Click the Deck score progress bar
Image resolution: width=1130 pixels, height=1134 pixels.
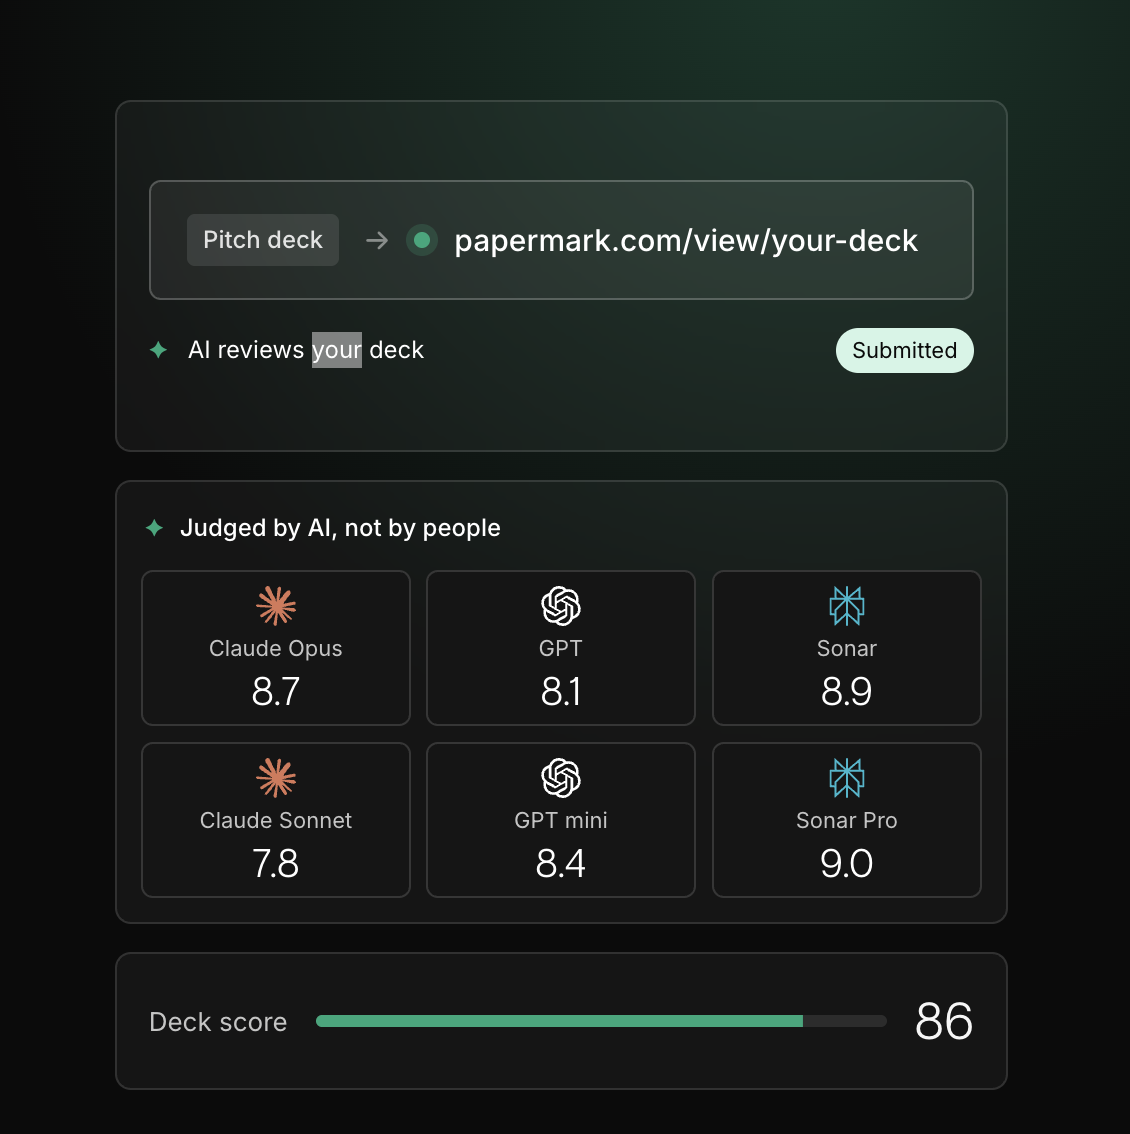click(601, 1021)
